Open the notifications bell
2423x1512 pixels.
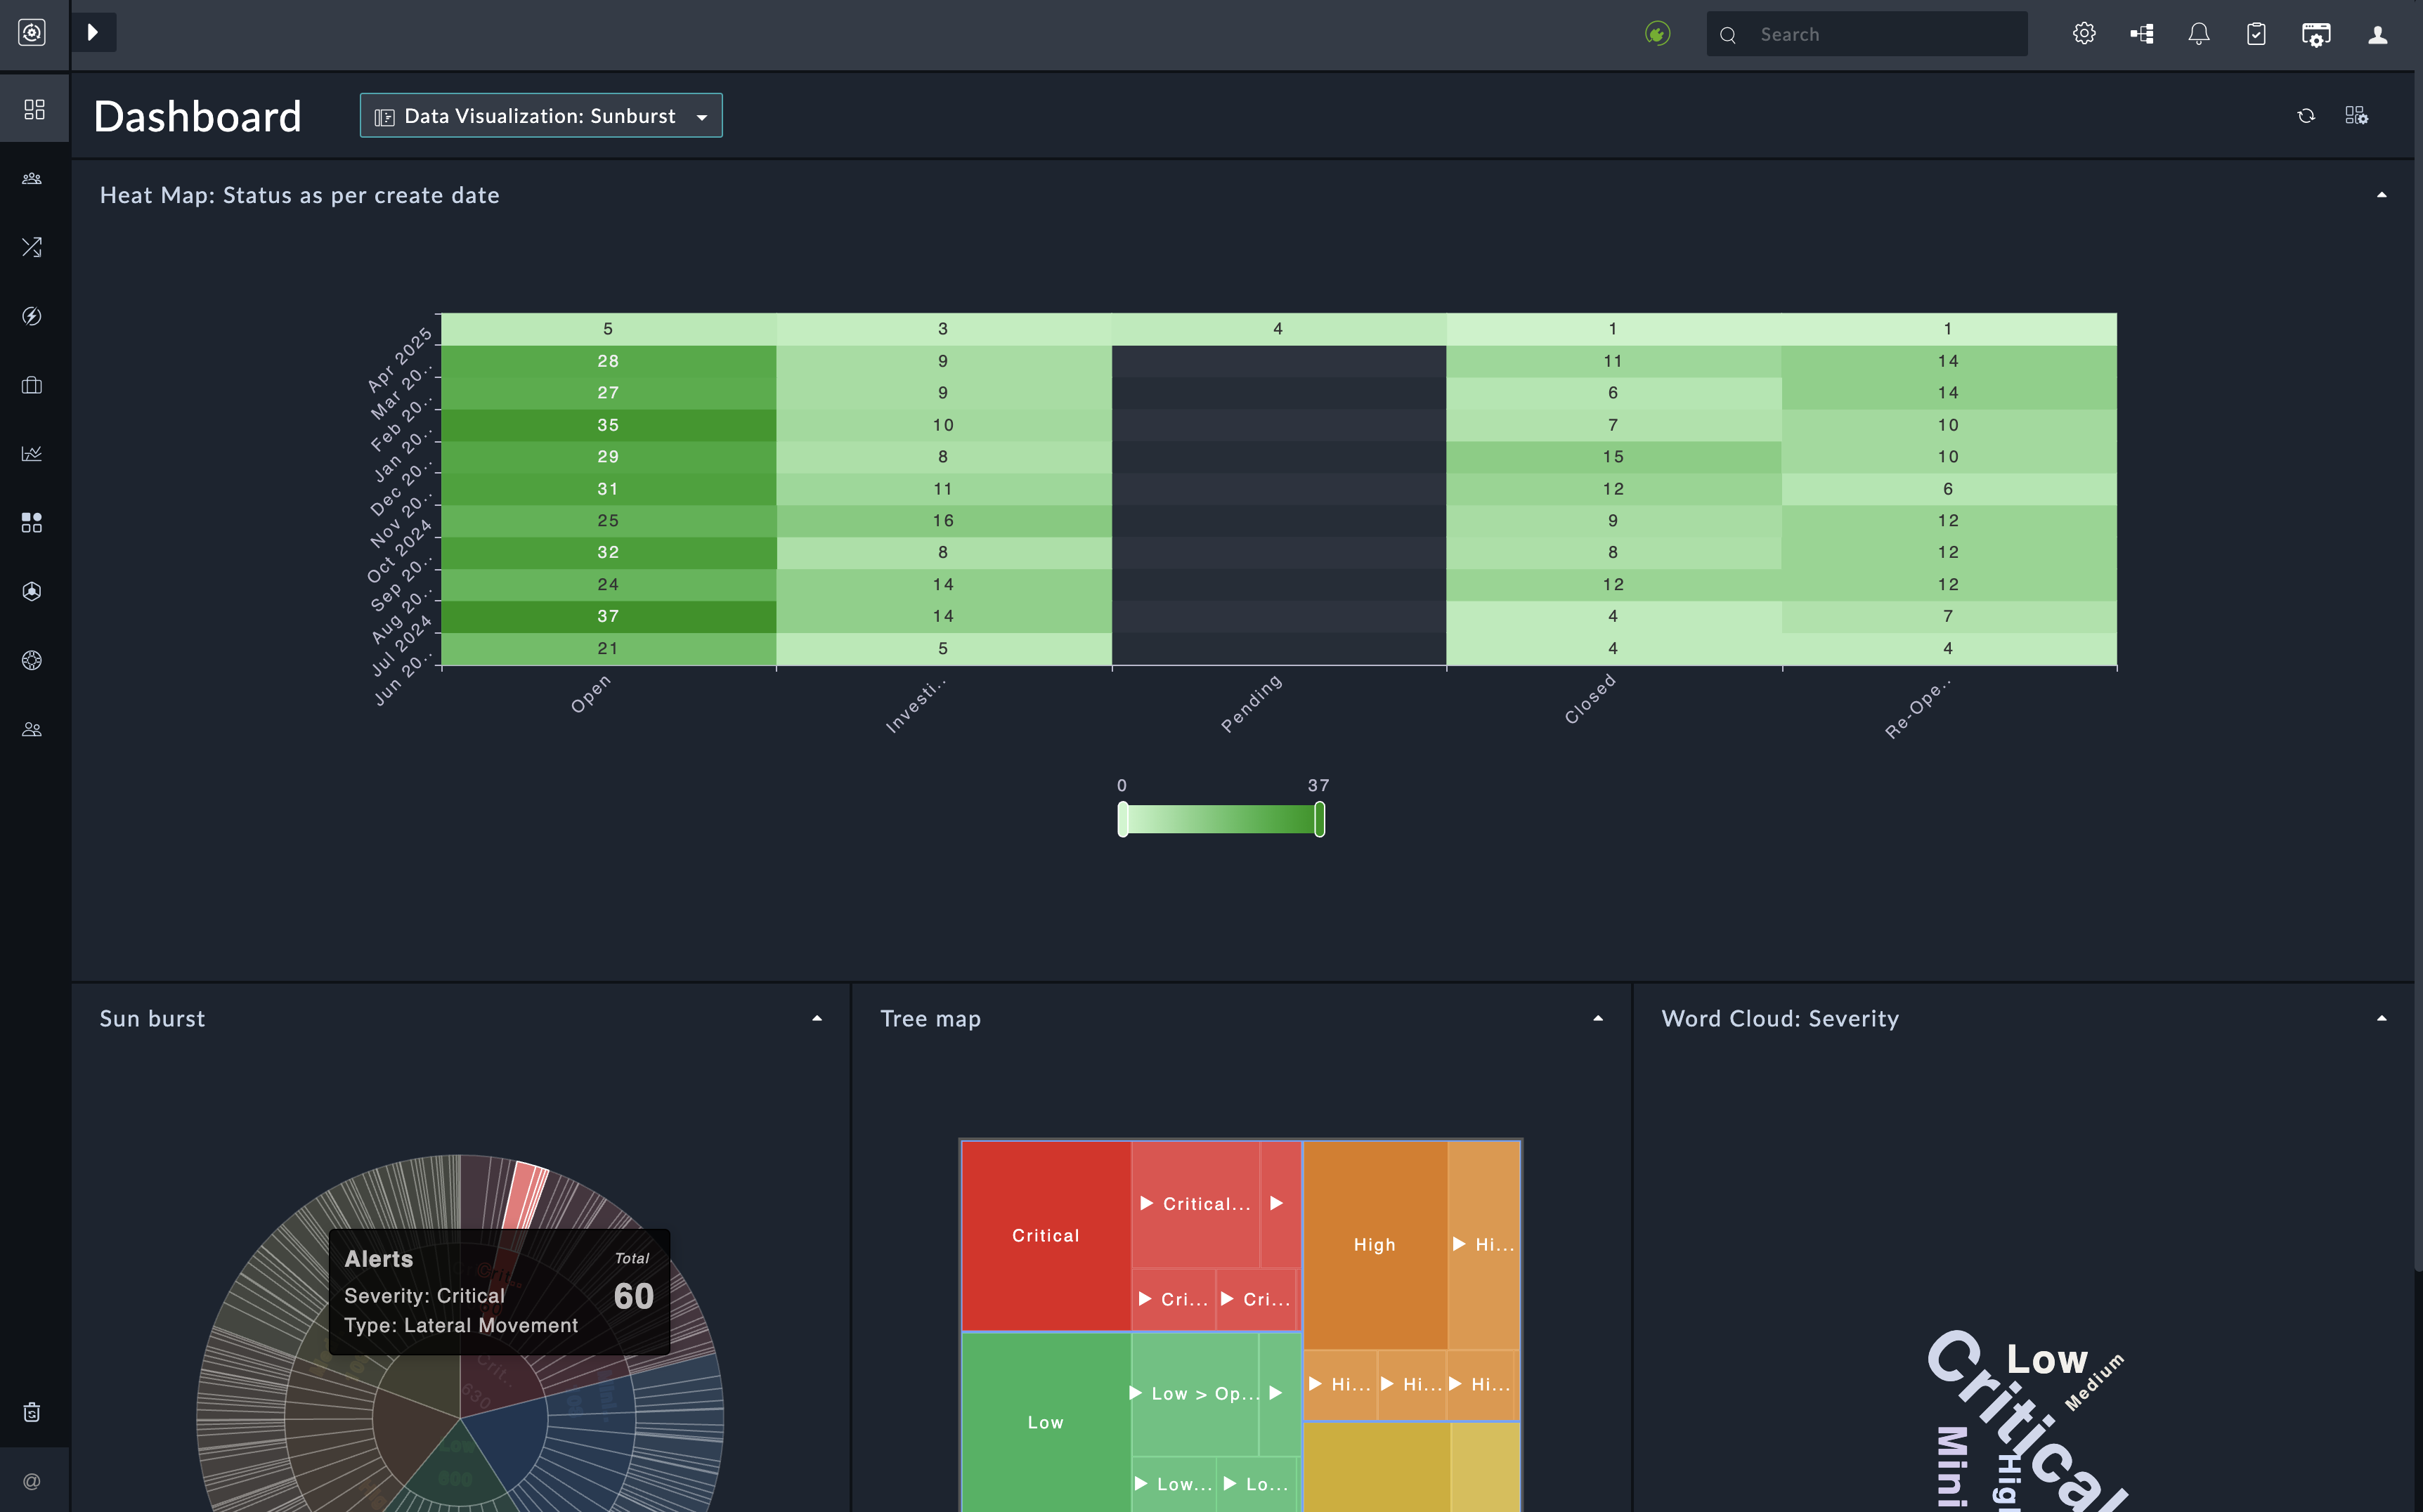pyautogui.click(x=2198, y=34)
